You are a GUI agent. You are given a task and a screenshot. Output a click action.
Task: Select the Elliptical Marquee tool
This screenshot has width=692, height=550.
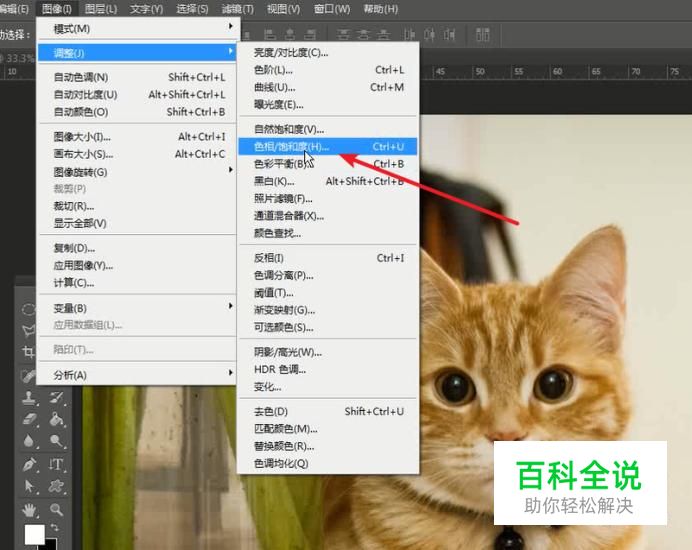[28, 309]
